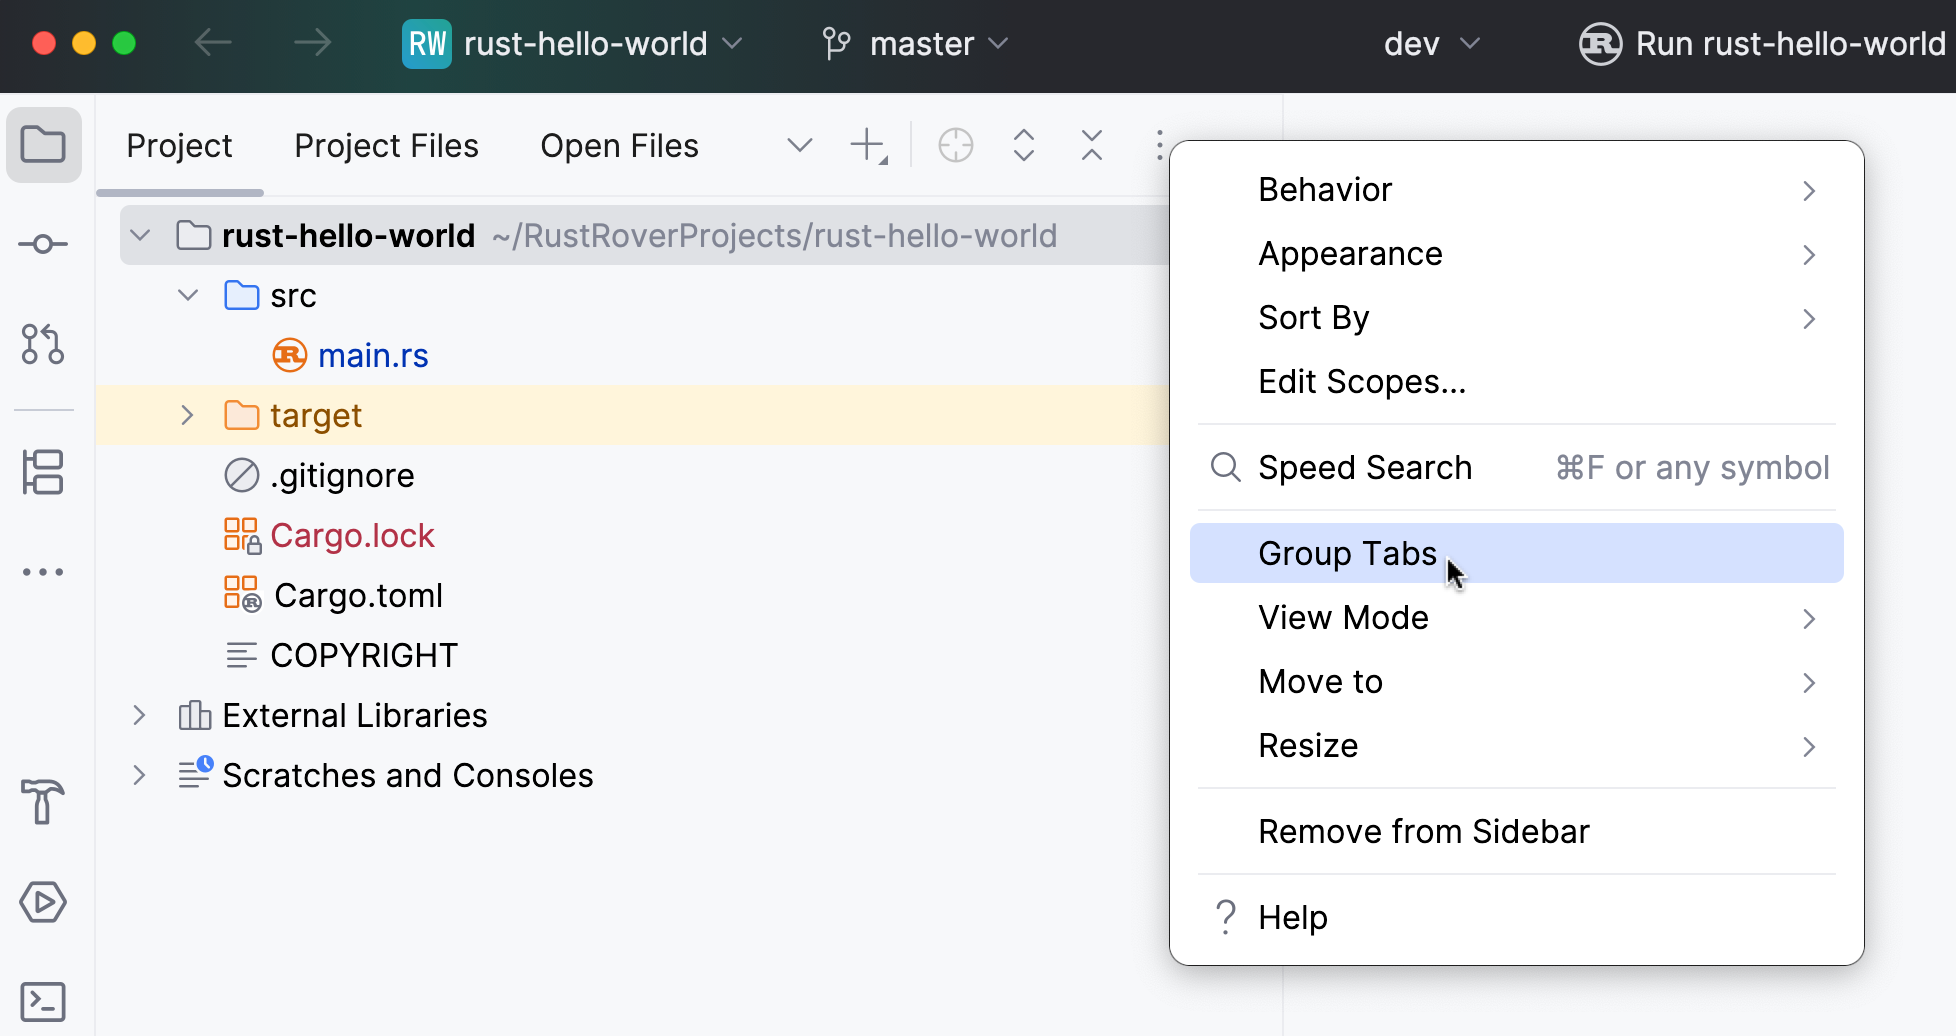1956x1036 pixels.
Task: Expand all nodes in Project view
Action: [x=1023, y=145]
